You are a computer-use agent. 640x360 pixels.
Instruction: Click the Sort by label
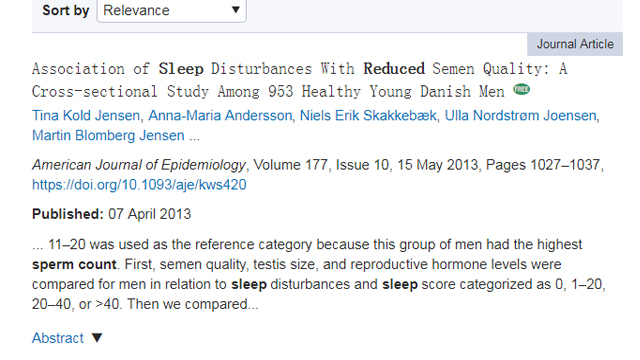point(66,10)
